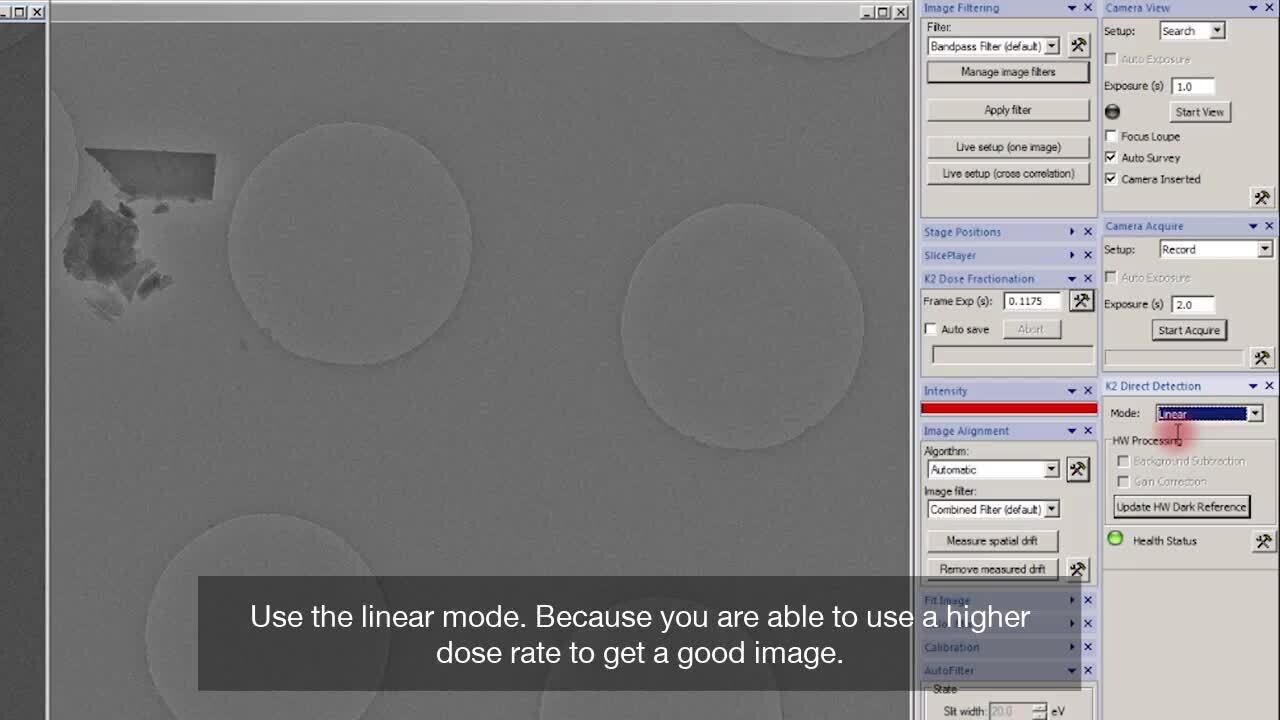Open Camera Acquire settings tools icon

click(1262, 358)
